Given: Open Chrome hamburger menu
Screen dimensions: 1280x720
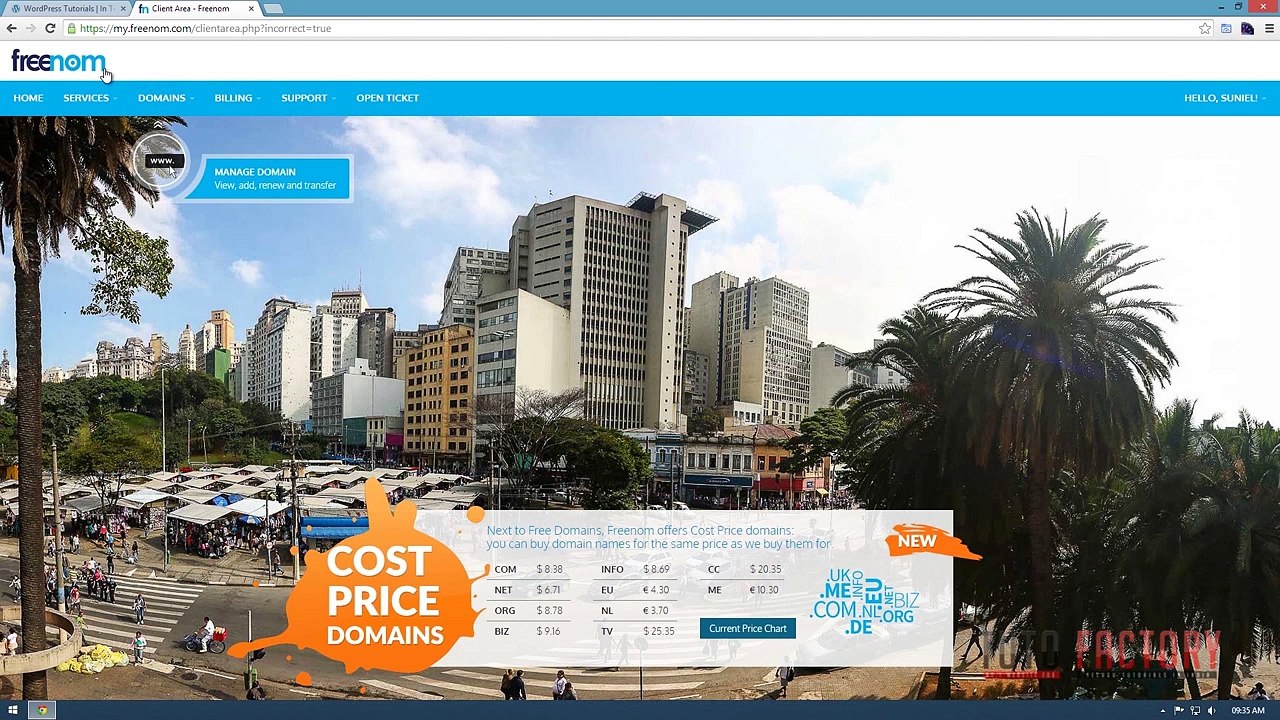Looking at the screenshot, I should click(1269, 28).
